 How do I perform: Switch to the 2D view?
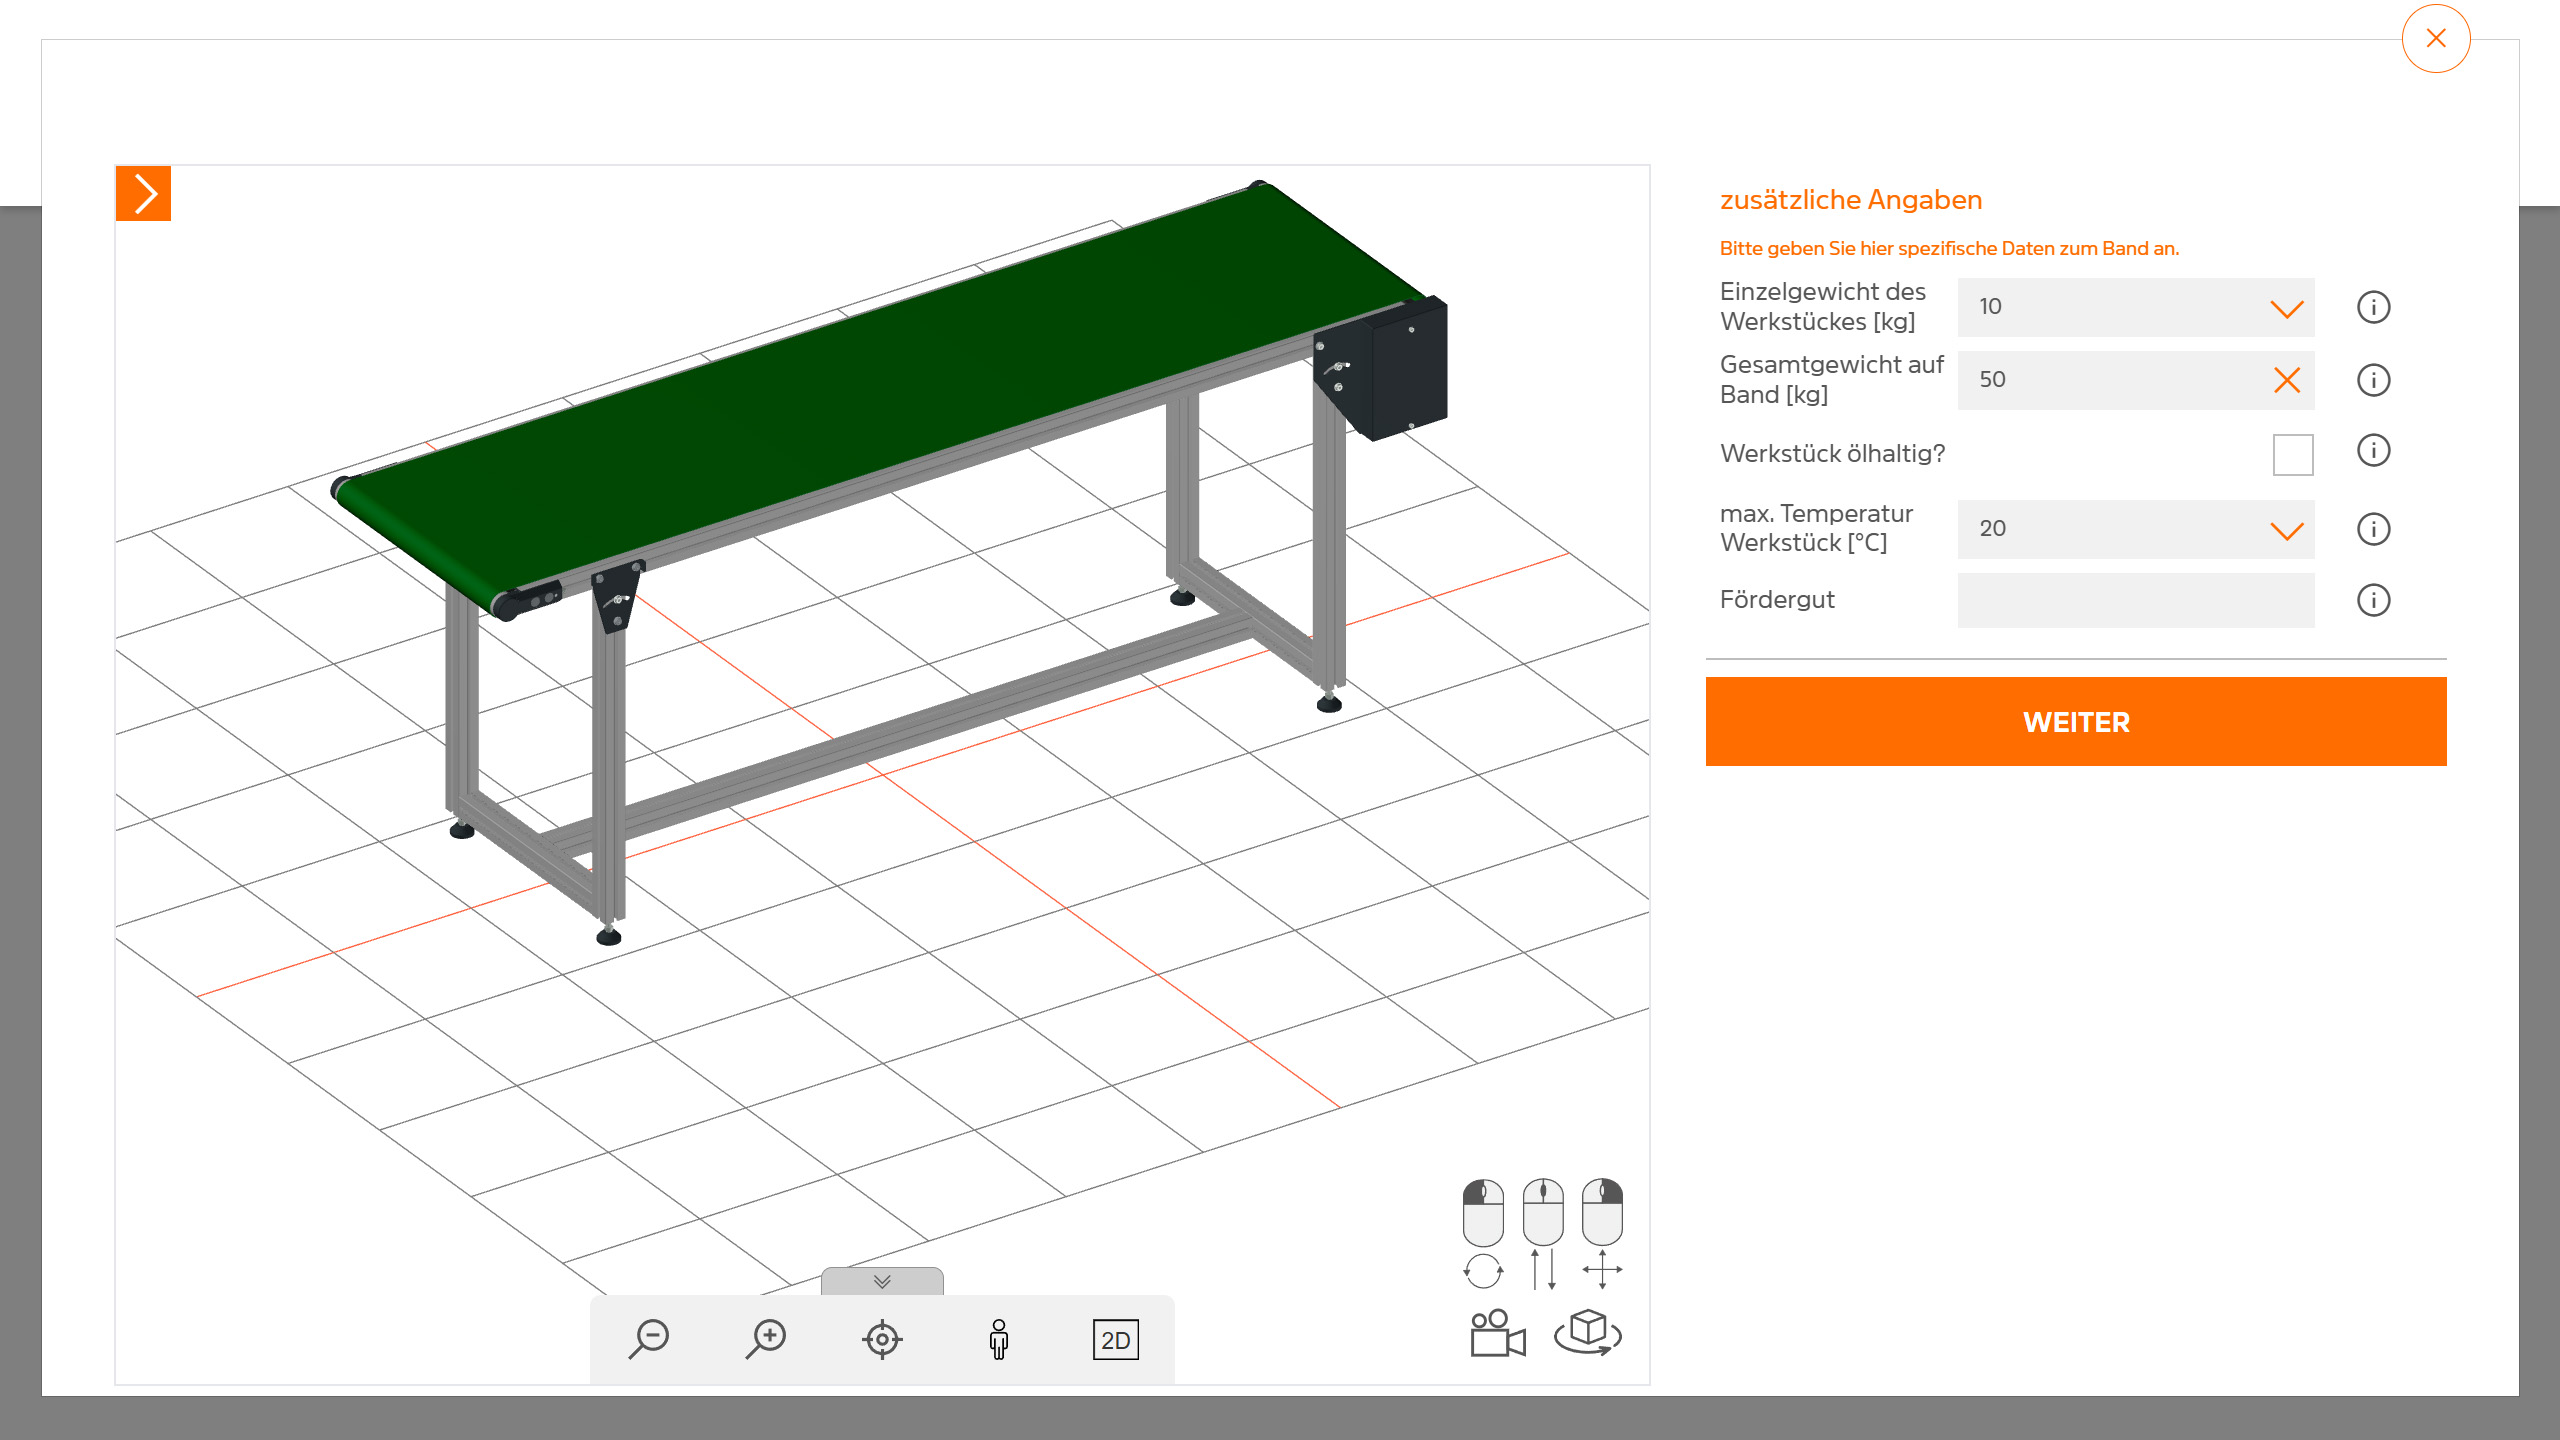(x=1115, y=1340)
